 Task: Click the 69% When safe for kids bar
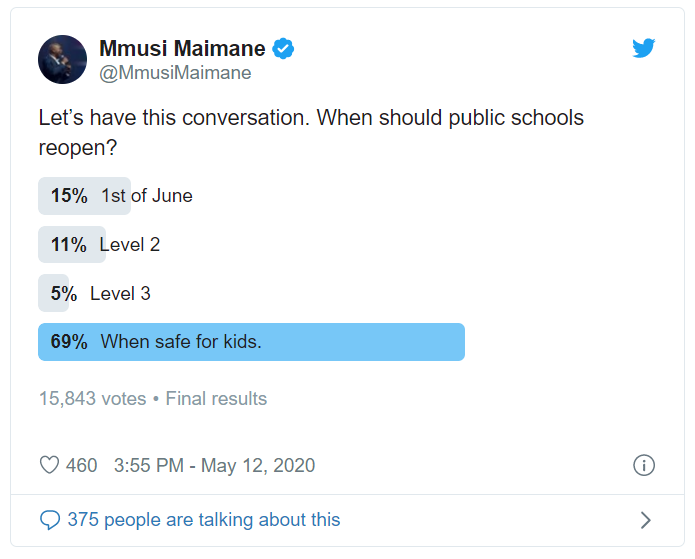(251, 342)
